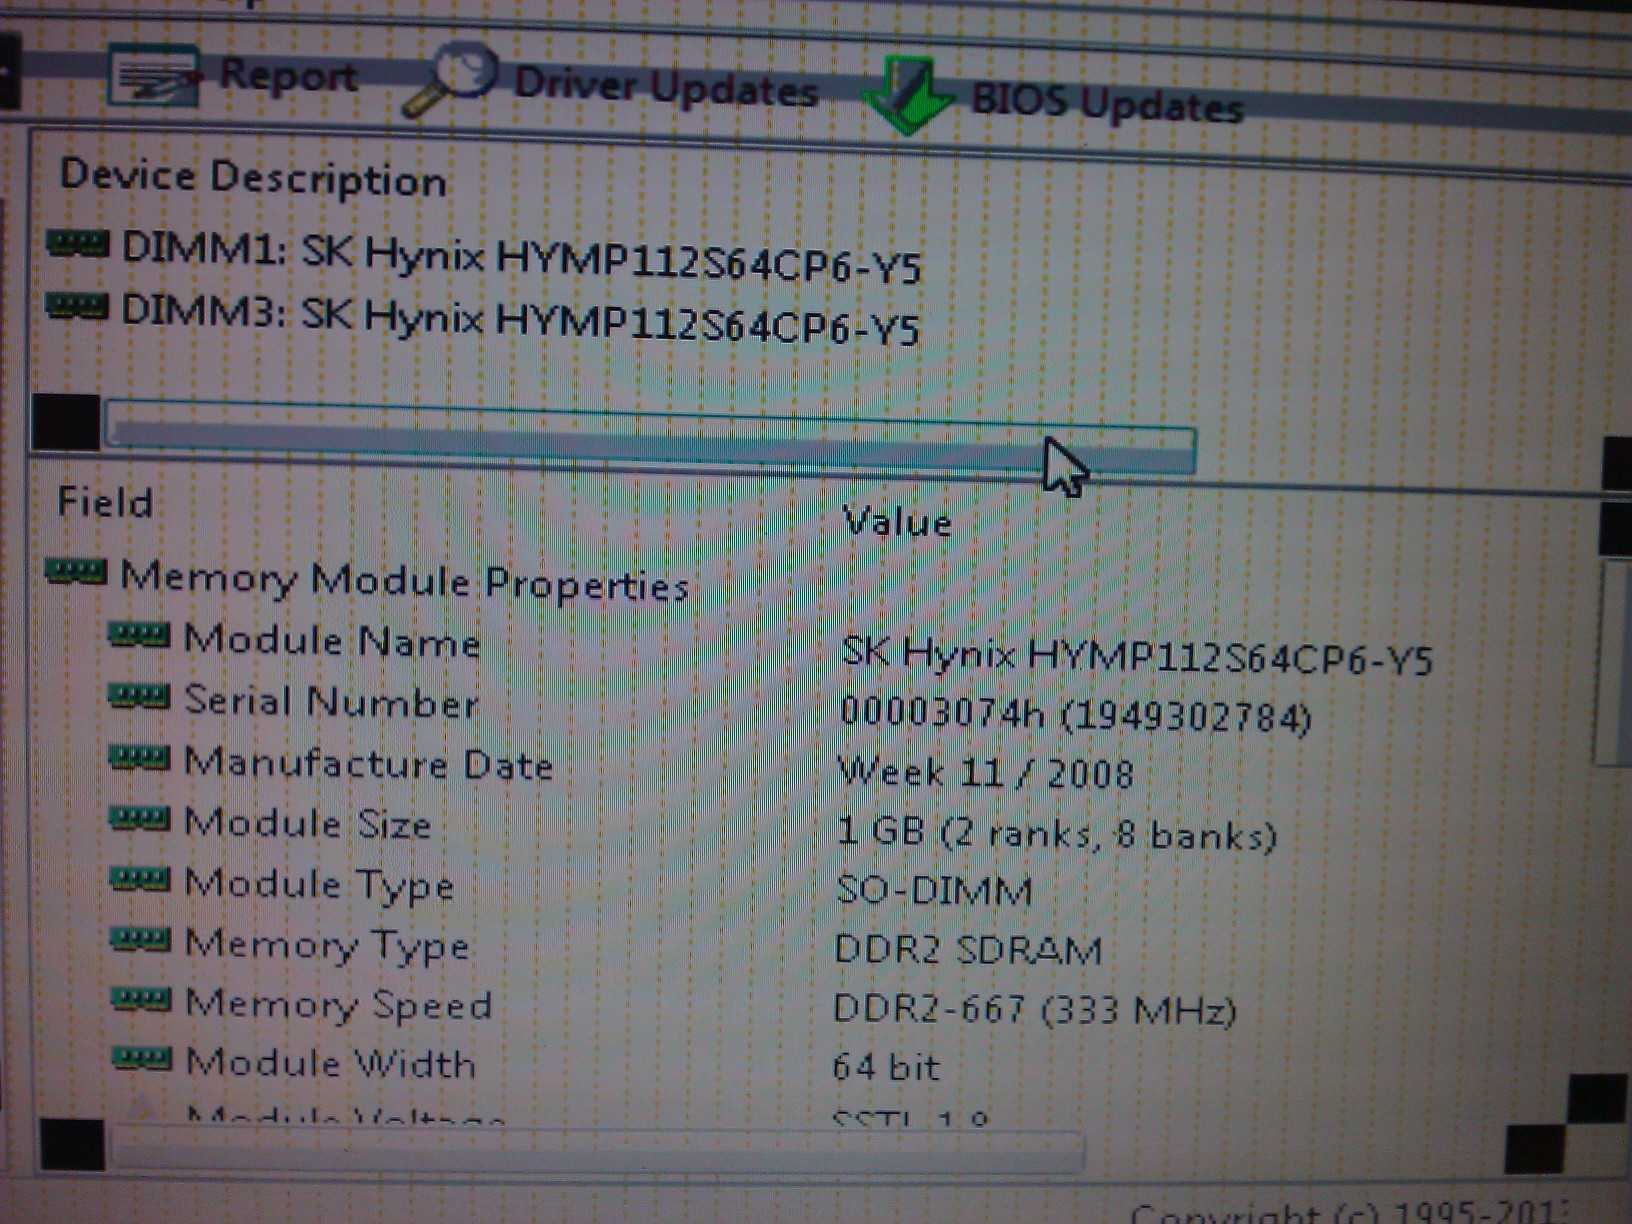Click the properties list vertical scrollbar
1632x1224 pixels.
[1612, 662]
